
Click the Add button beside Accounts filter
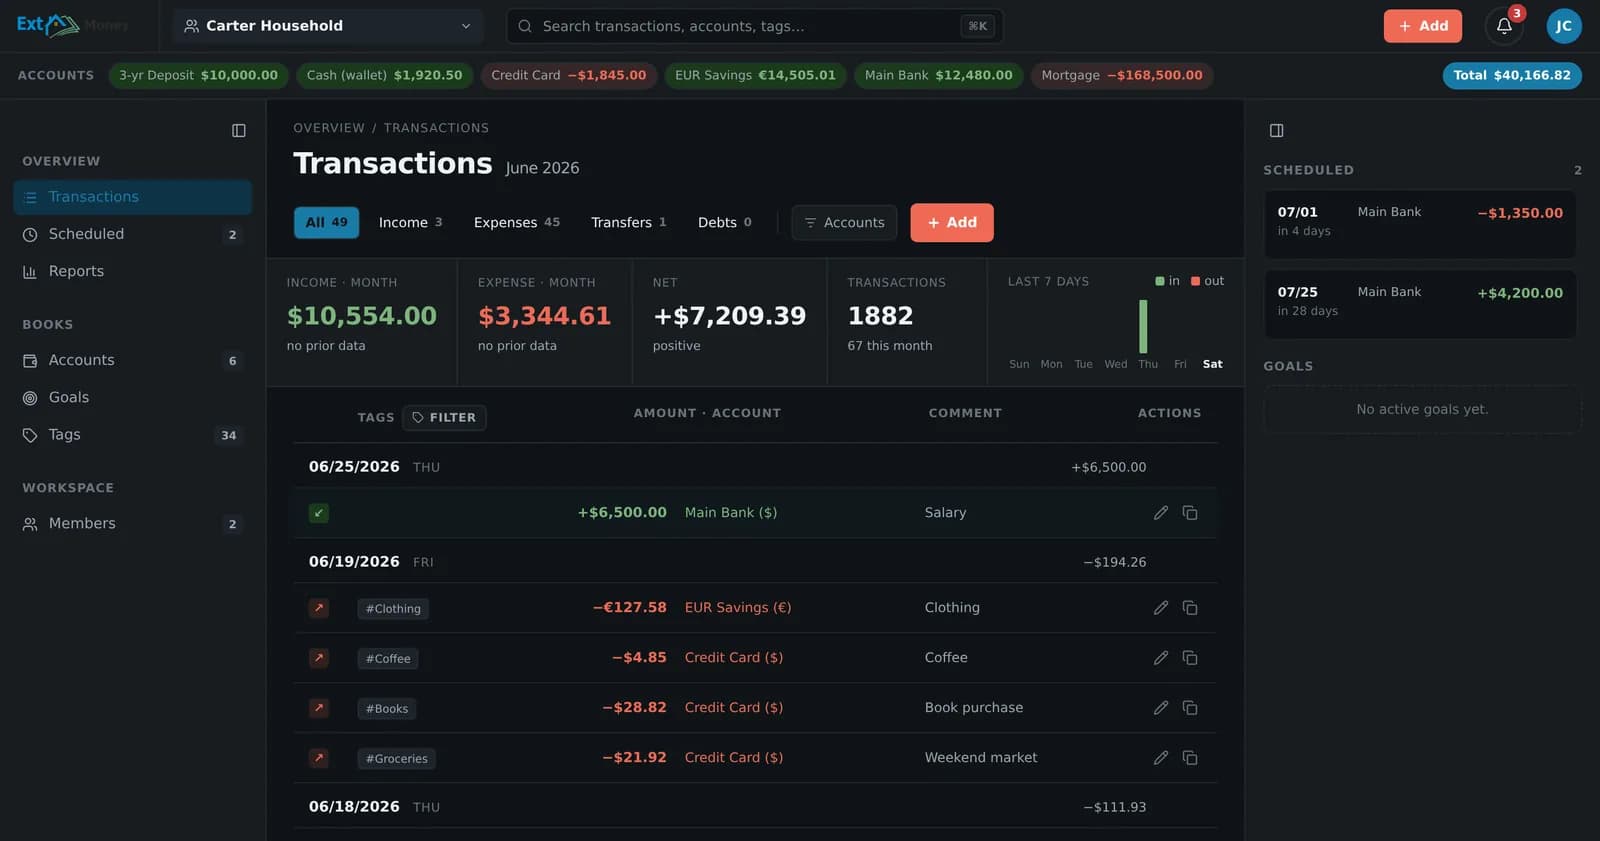[x=952, y=223]
